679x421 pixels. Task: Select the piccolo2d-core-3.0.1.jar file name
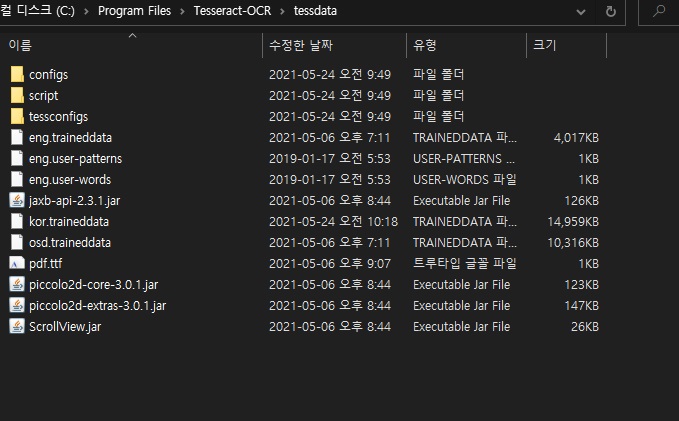94,285
